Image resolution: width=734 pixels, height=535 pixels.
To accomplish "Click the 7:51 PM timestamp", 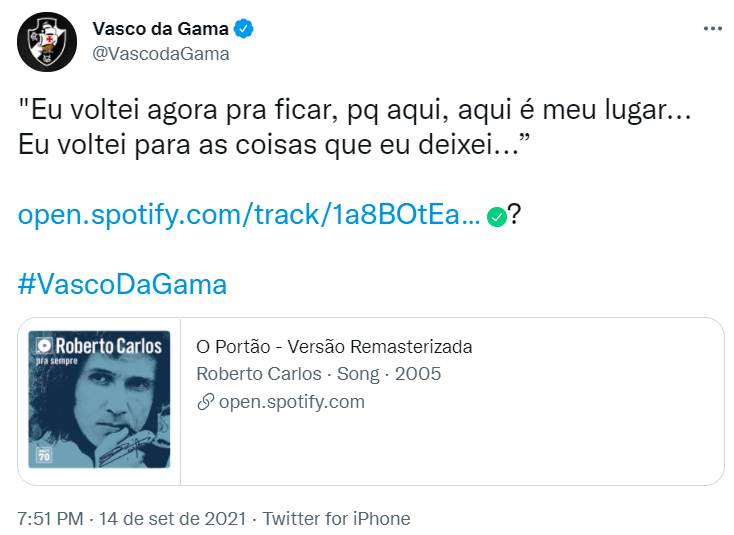I will click(51, 519).
